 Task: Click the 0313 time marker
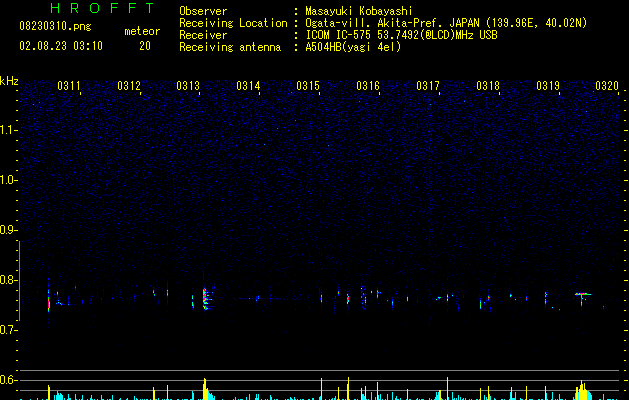188,86
